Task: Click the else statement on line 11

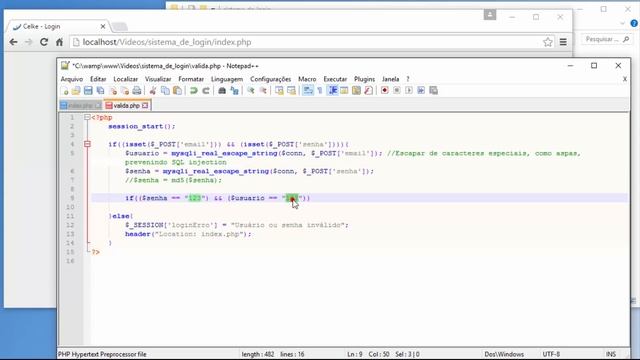Action: click(x=120, y=216)
